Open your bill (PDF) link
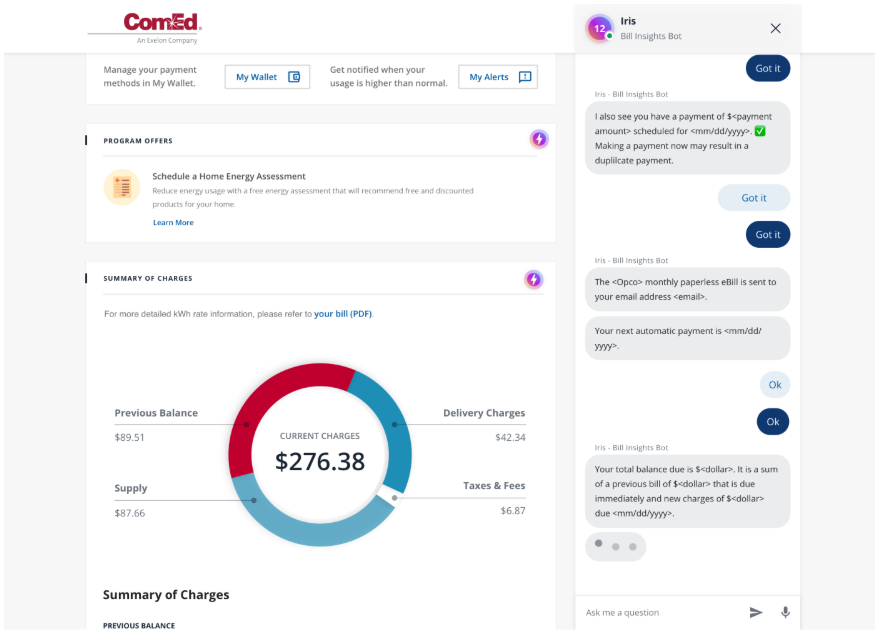The width and height of the screenshot is (875, 631). click(x=343, y=314)
